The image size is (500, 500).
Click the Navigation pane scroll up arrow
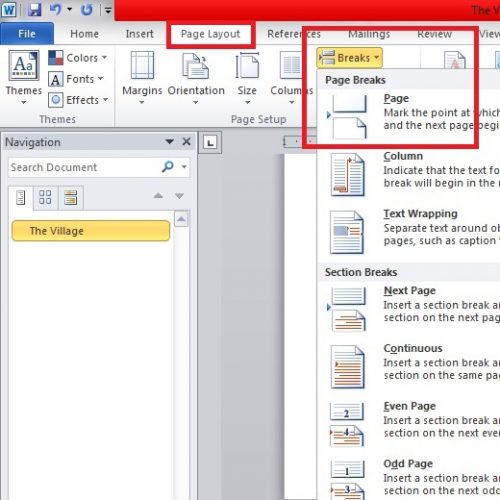point(181,219)
